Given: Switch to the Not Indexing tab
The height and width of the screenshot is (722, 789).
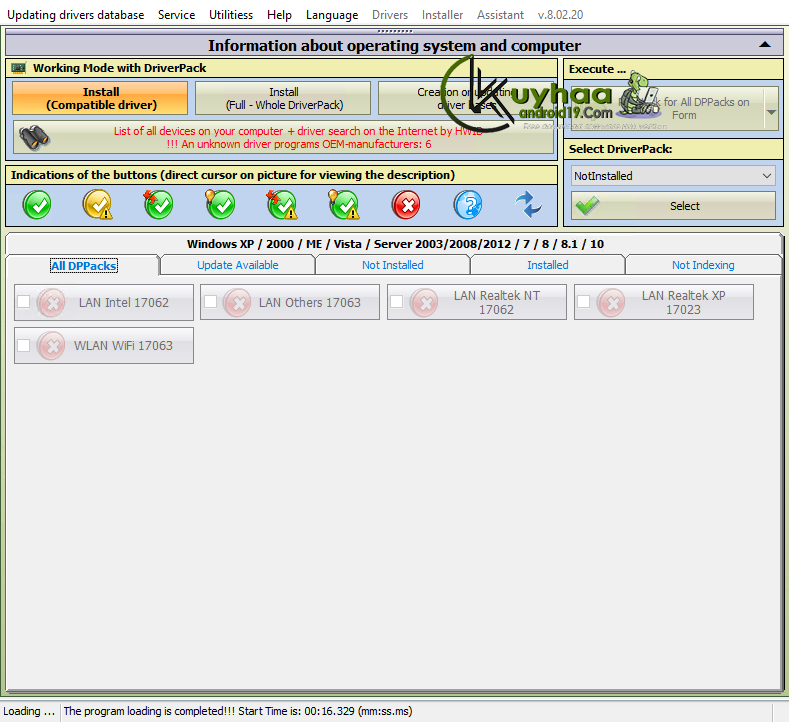Looking at the screenshot, I should pos(703,265).
